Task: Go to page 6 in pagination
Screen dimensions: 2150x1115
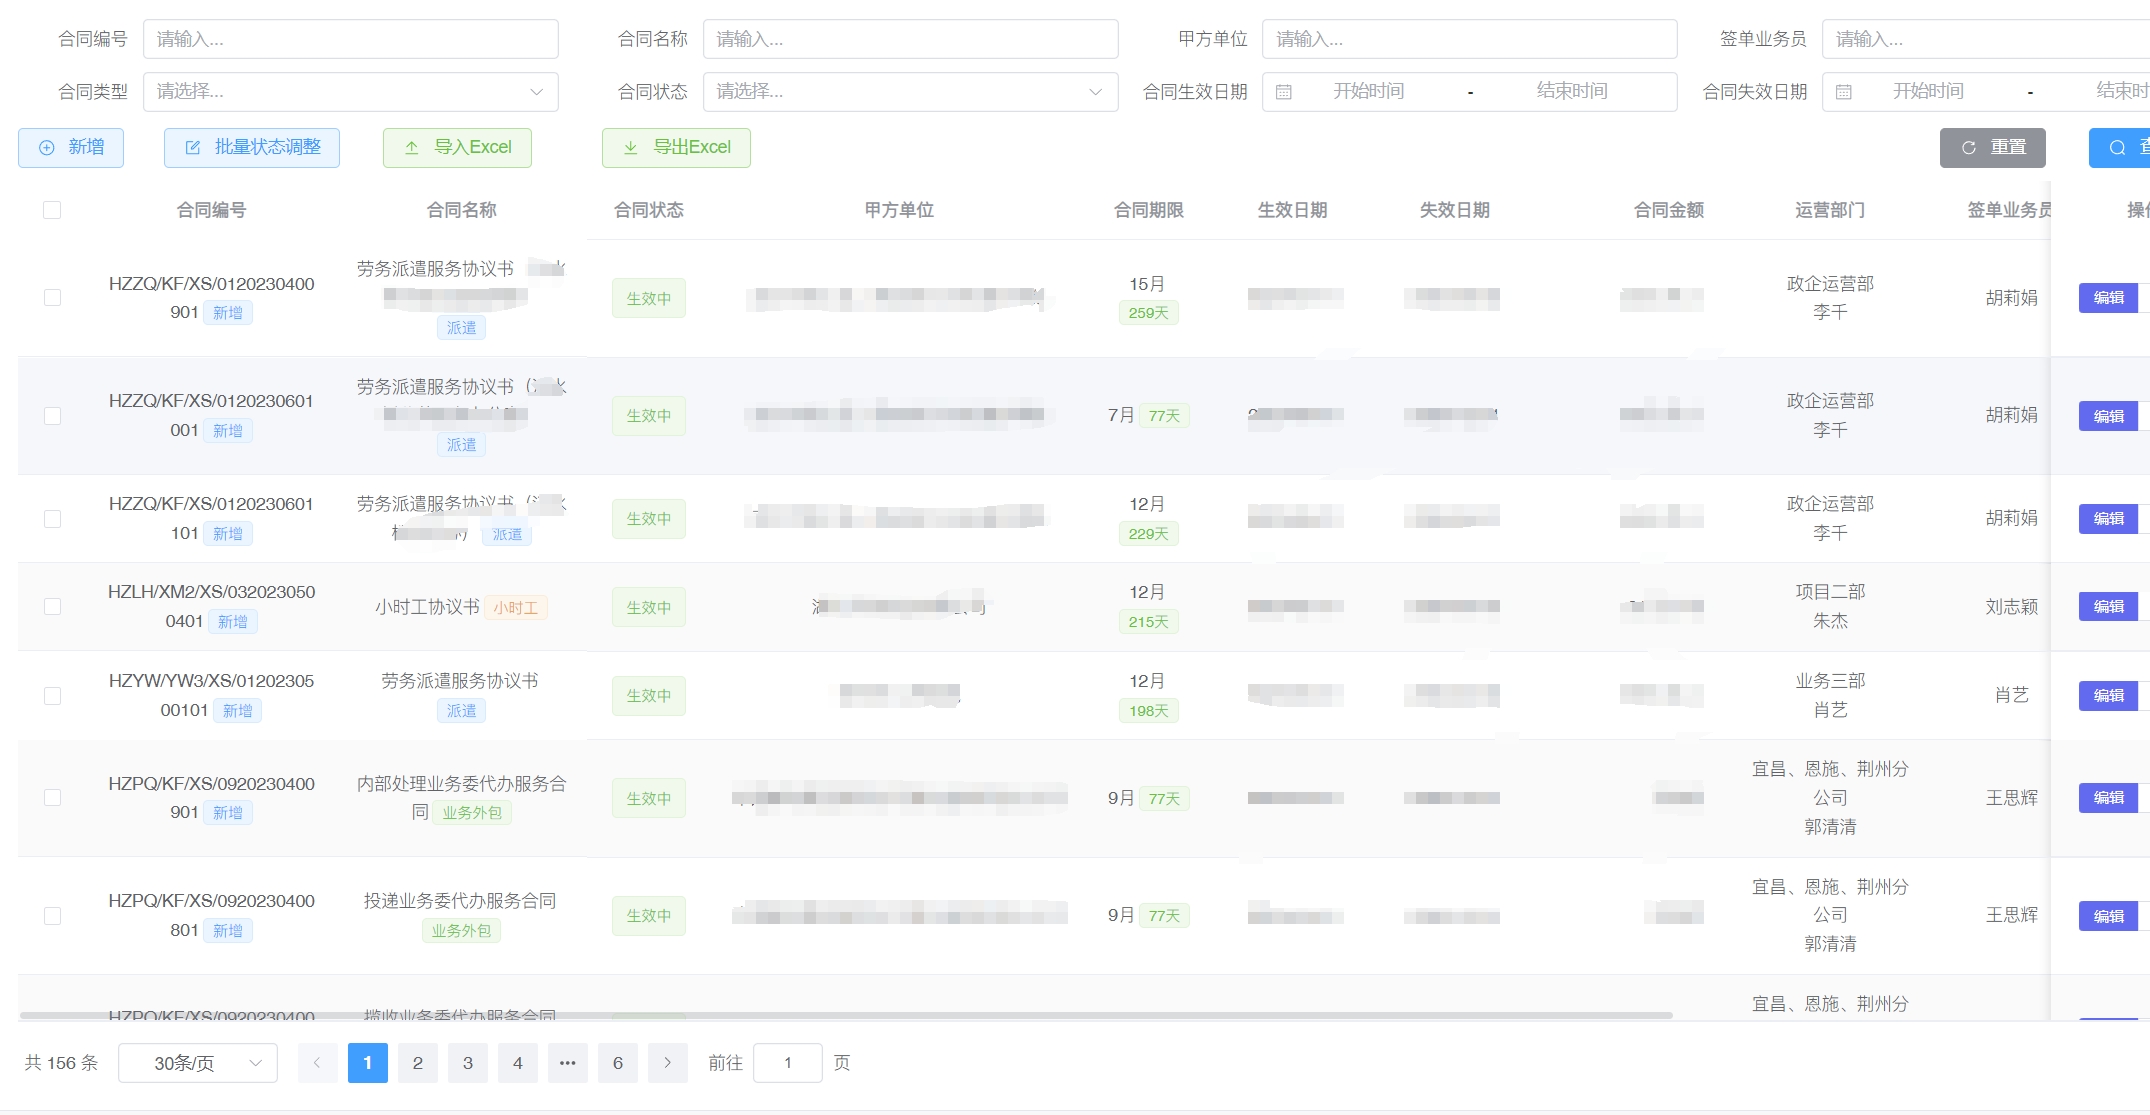Action: coord(617,1063)
